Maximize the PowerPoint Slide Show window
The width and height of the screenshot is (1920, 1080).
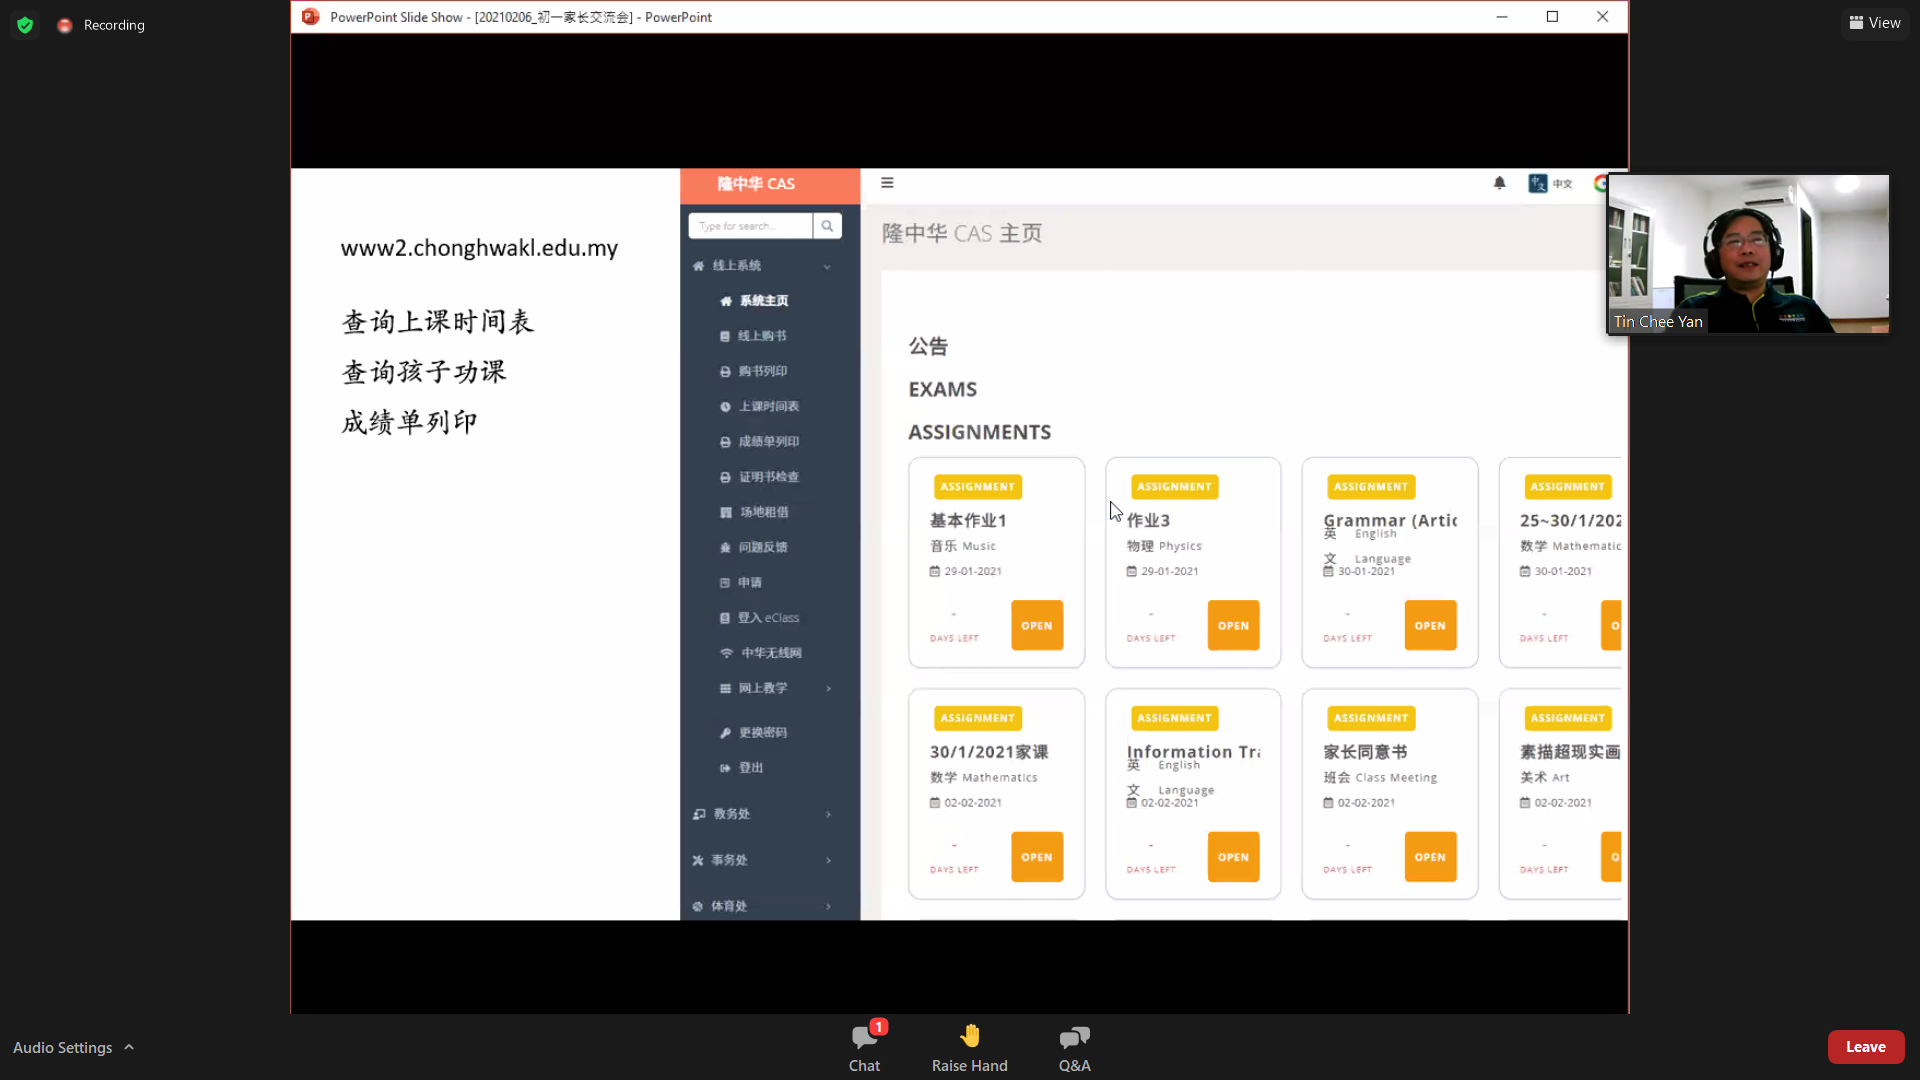point(1552,17)
